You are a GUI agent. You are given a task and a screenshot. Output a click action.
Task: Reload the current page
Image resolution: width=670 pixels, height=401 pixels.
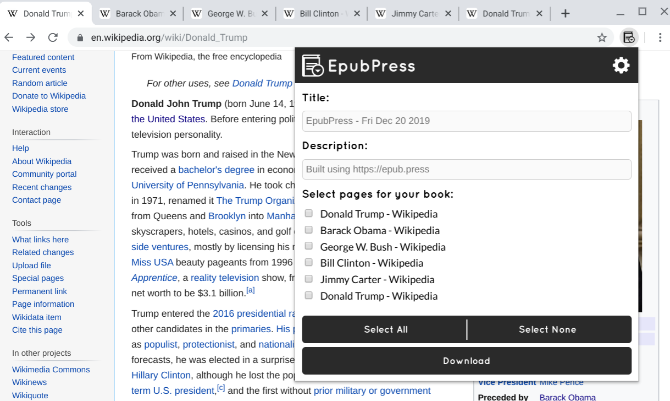(53, 38)
